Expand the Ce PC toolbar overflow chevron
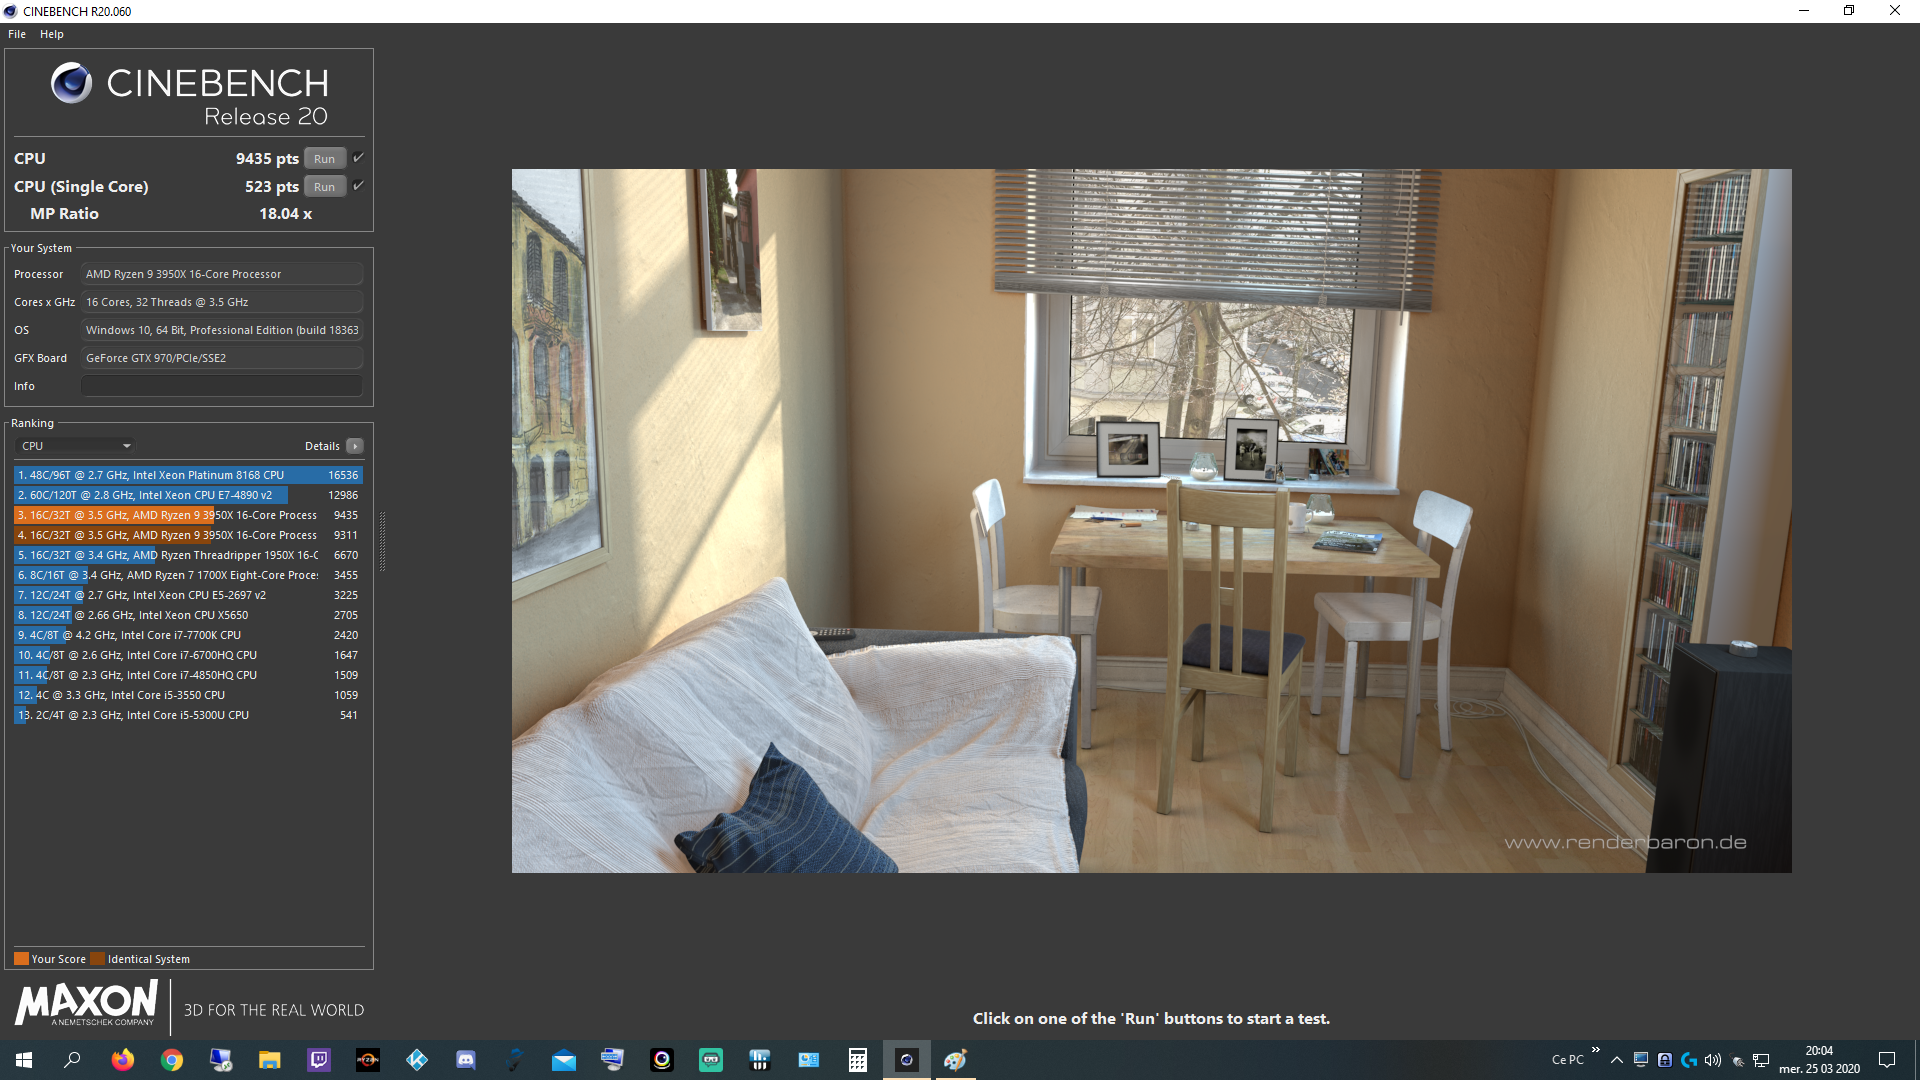This screenshot has height=1080, width=1920. tap(1595, 1050)
